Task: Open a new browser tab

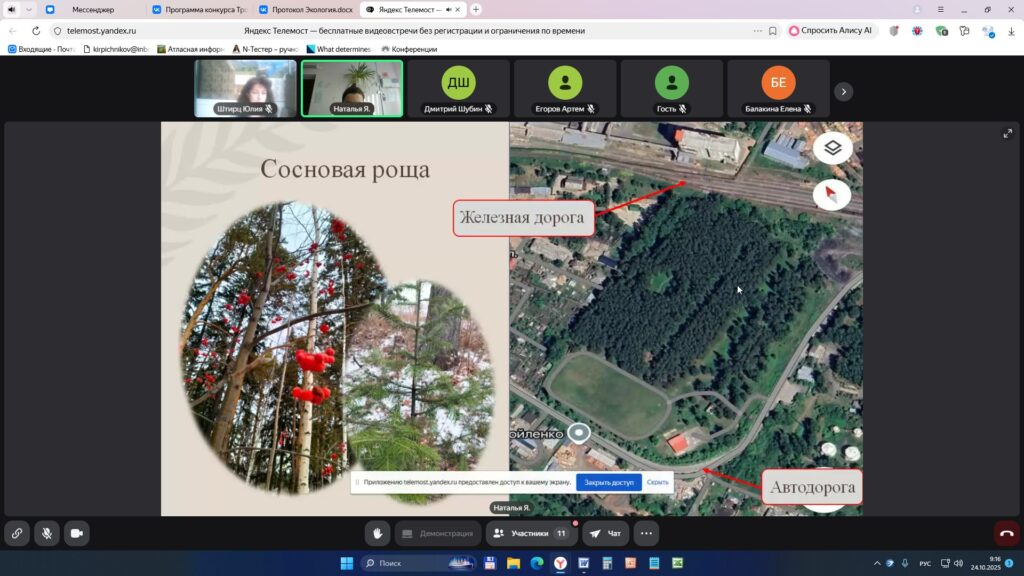Action: 476,9
